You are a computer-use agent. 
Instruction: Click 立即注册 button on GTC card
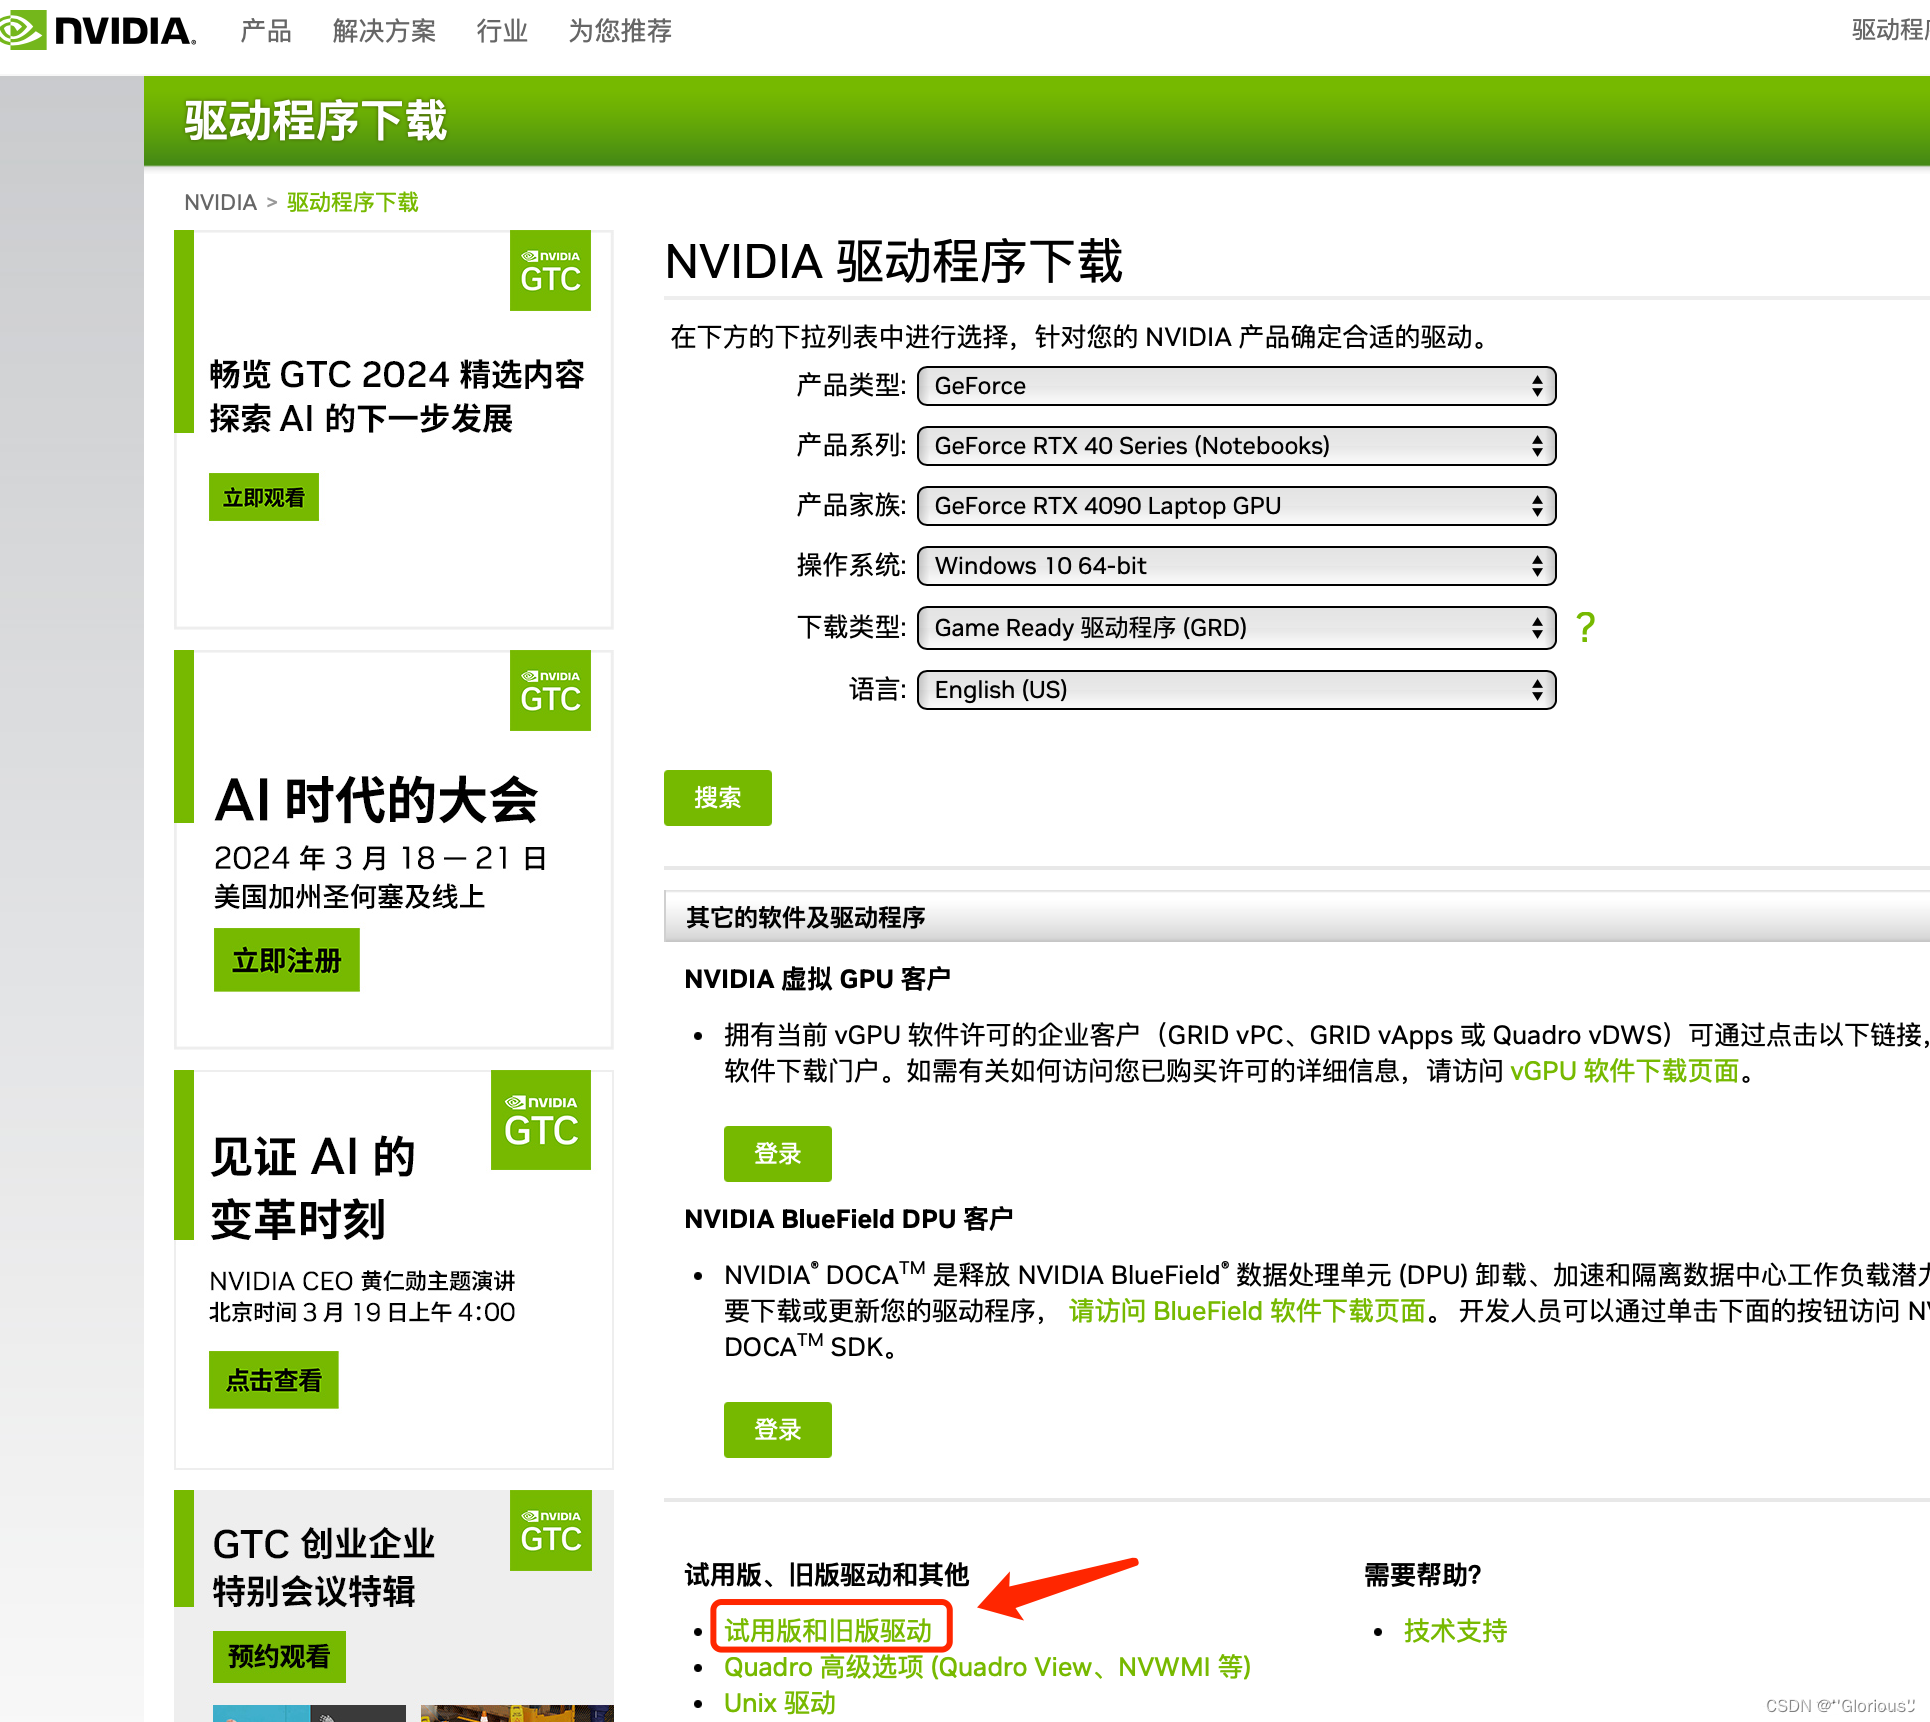click(286, 961)
